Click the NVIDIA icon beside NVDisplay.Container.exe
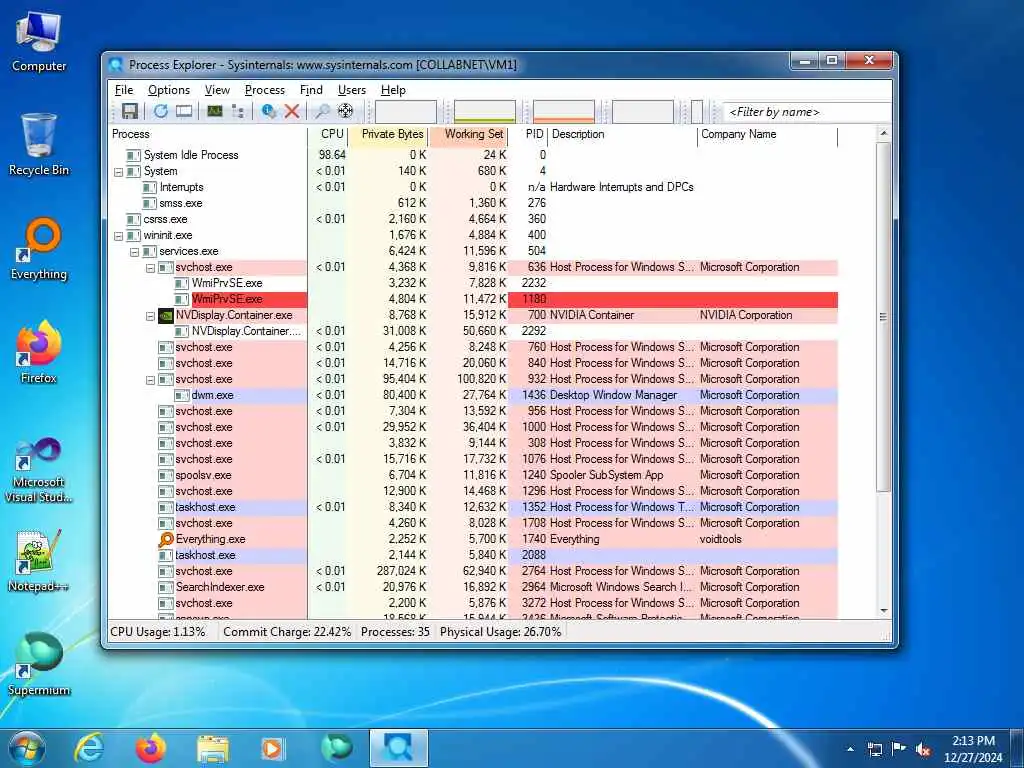 166,315
